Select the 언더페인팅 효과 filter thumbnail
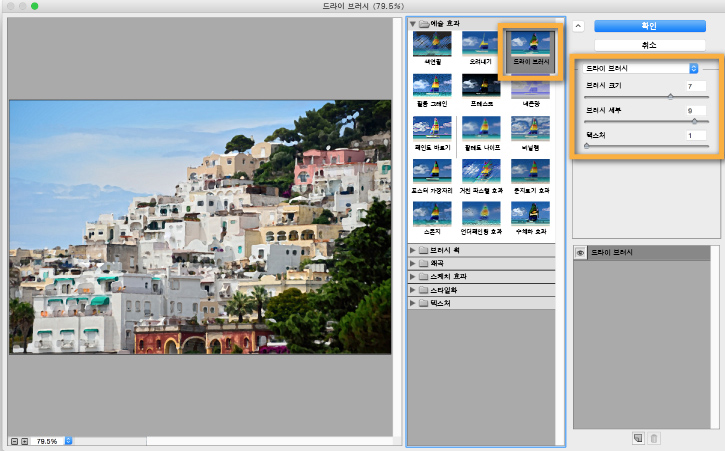The height and width of the screenshot is (451, 725). [481, 213]
